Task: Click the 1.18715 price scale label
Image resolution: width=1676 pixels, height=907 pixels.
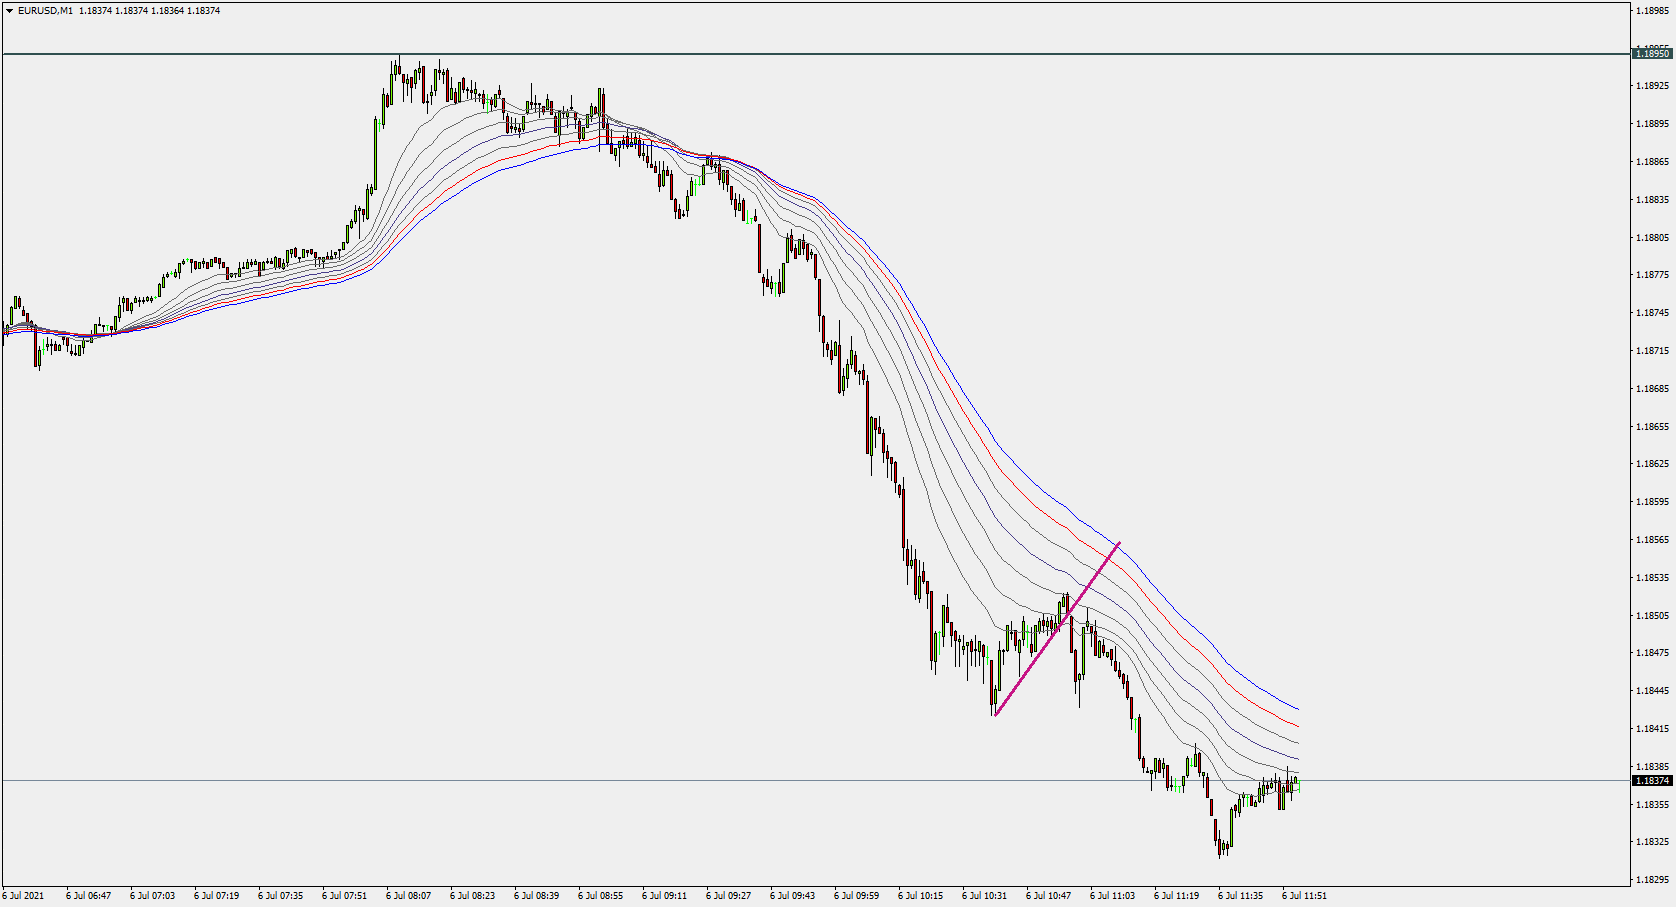Action: click(x=1653, y=351)
